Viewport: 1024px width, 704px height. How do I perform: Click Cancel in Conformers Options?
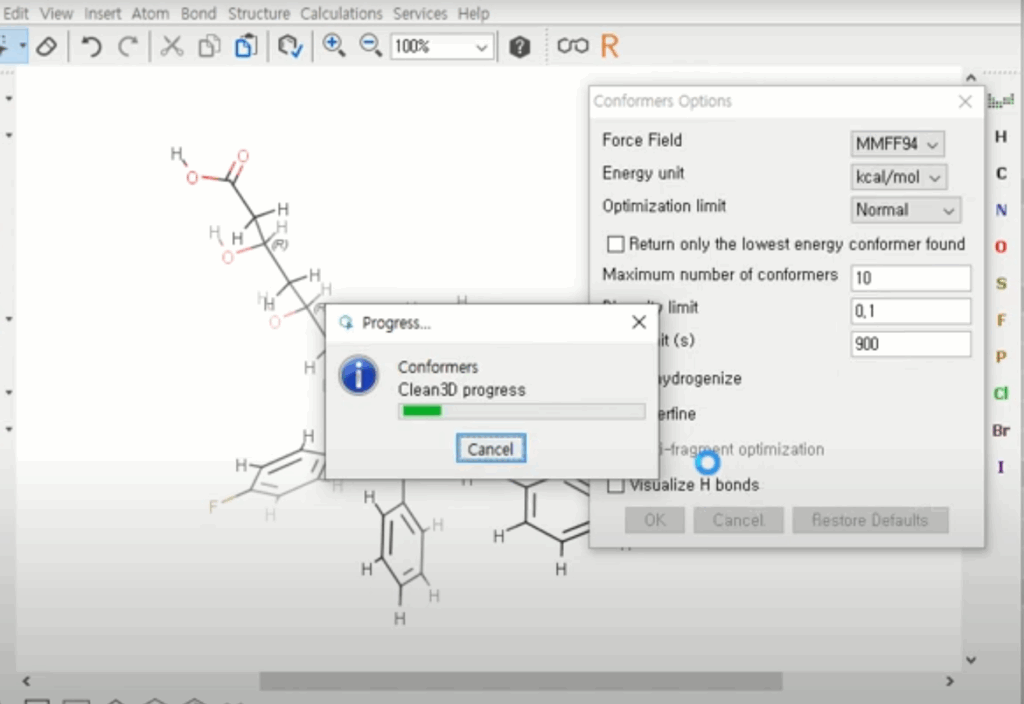point(738,520)
